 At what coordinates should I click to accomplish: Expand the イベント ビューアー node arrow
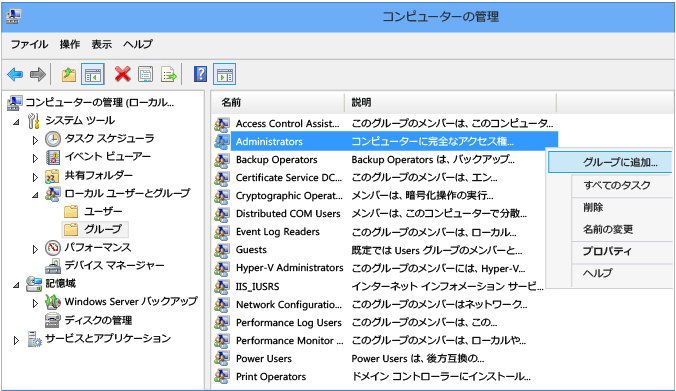[35, 158]
